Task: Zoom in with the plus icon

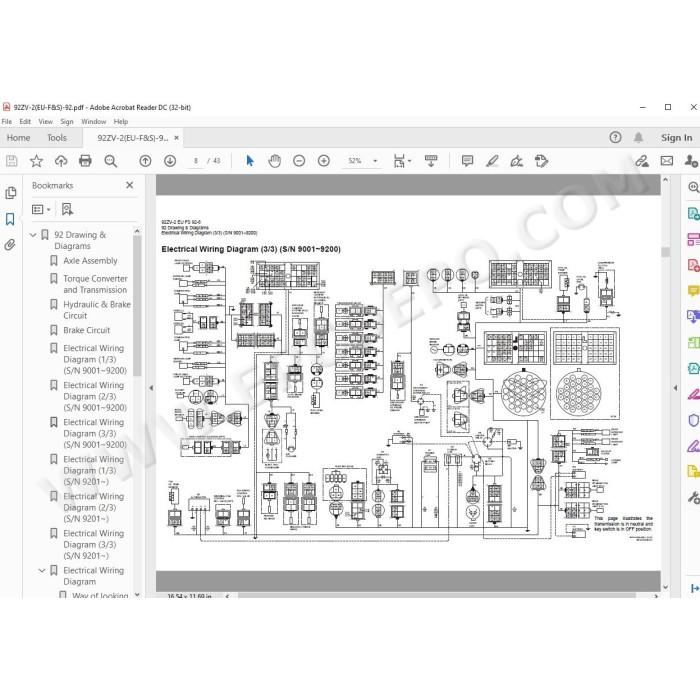Action: point(324,161)
